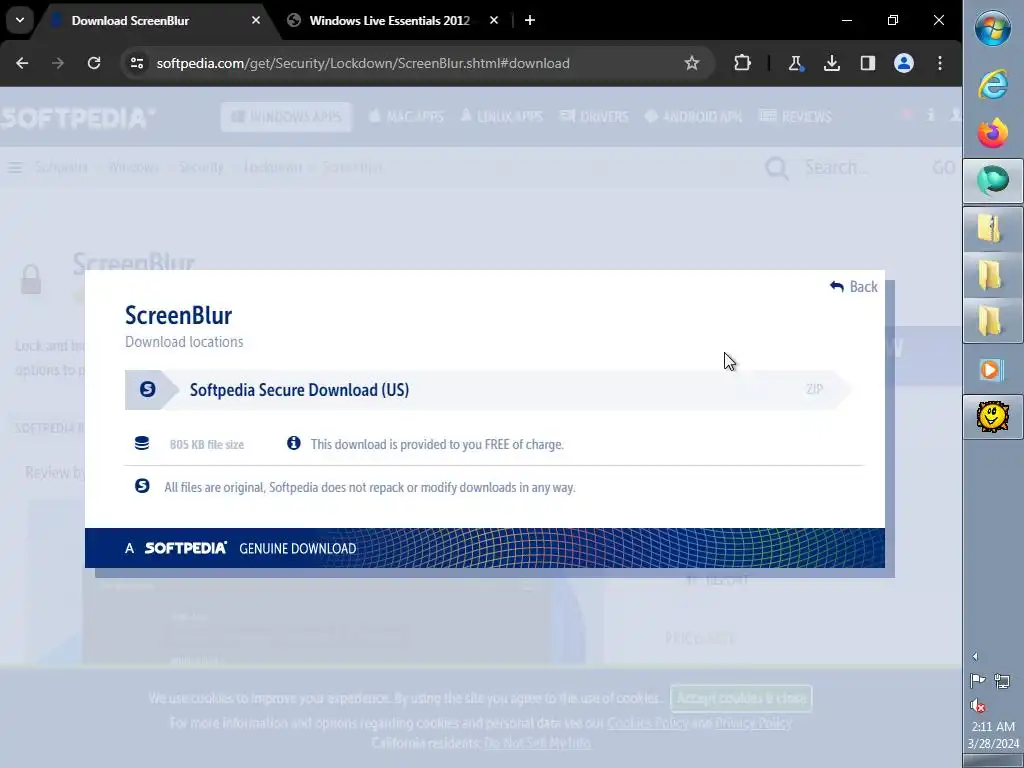Click the Security breadcrumb link
Screen dimensions: 1024x768
pyautogui.click(x=201, y=167)
